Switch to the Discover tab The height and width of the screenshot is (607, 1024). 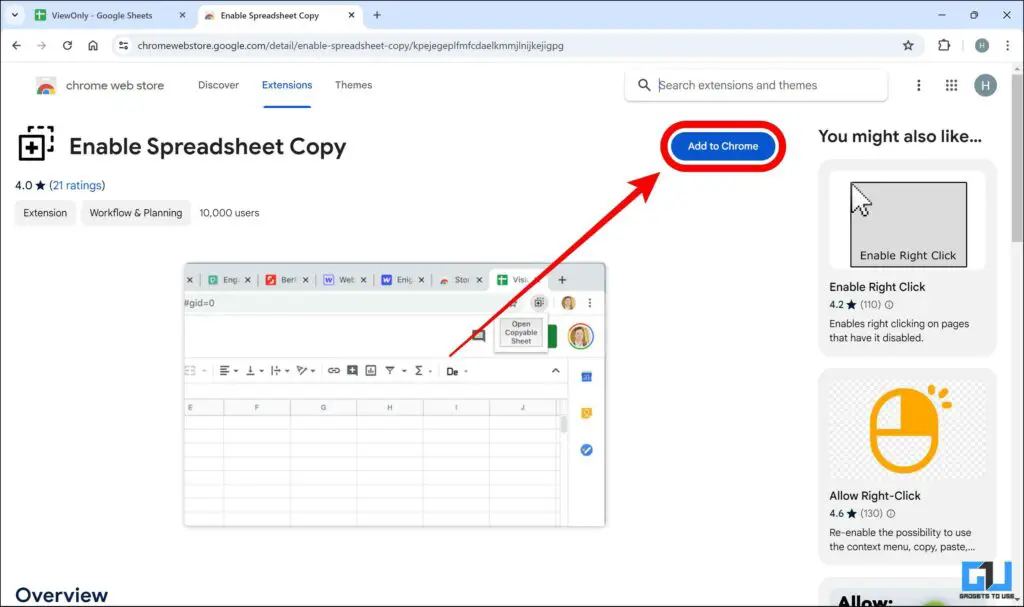(218, 85)
